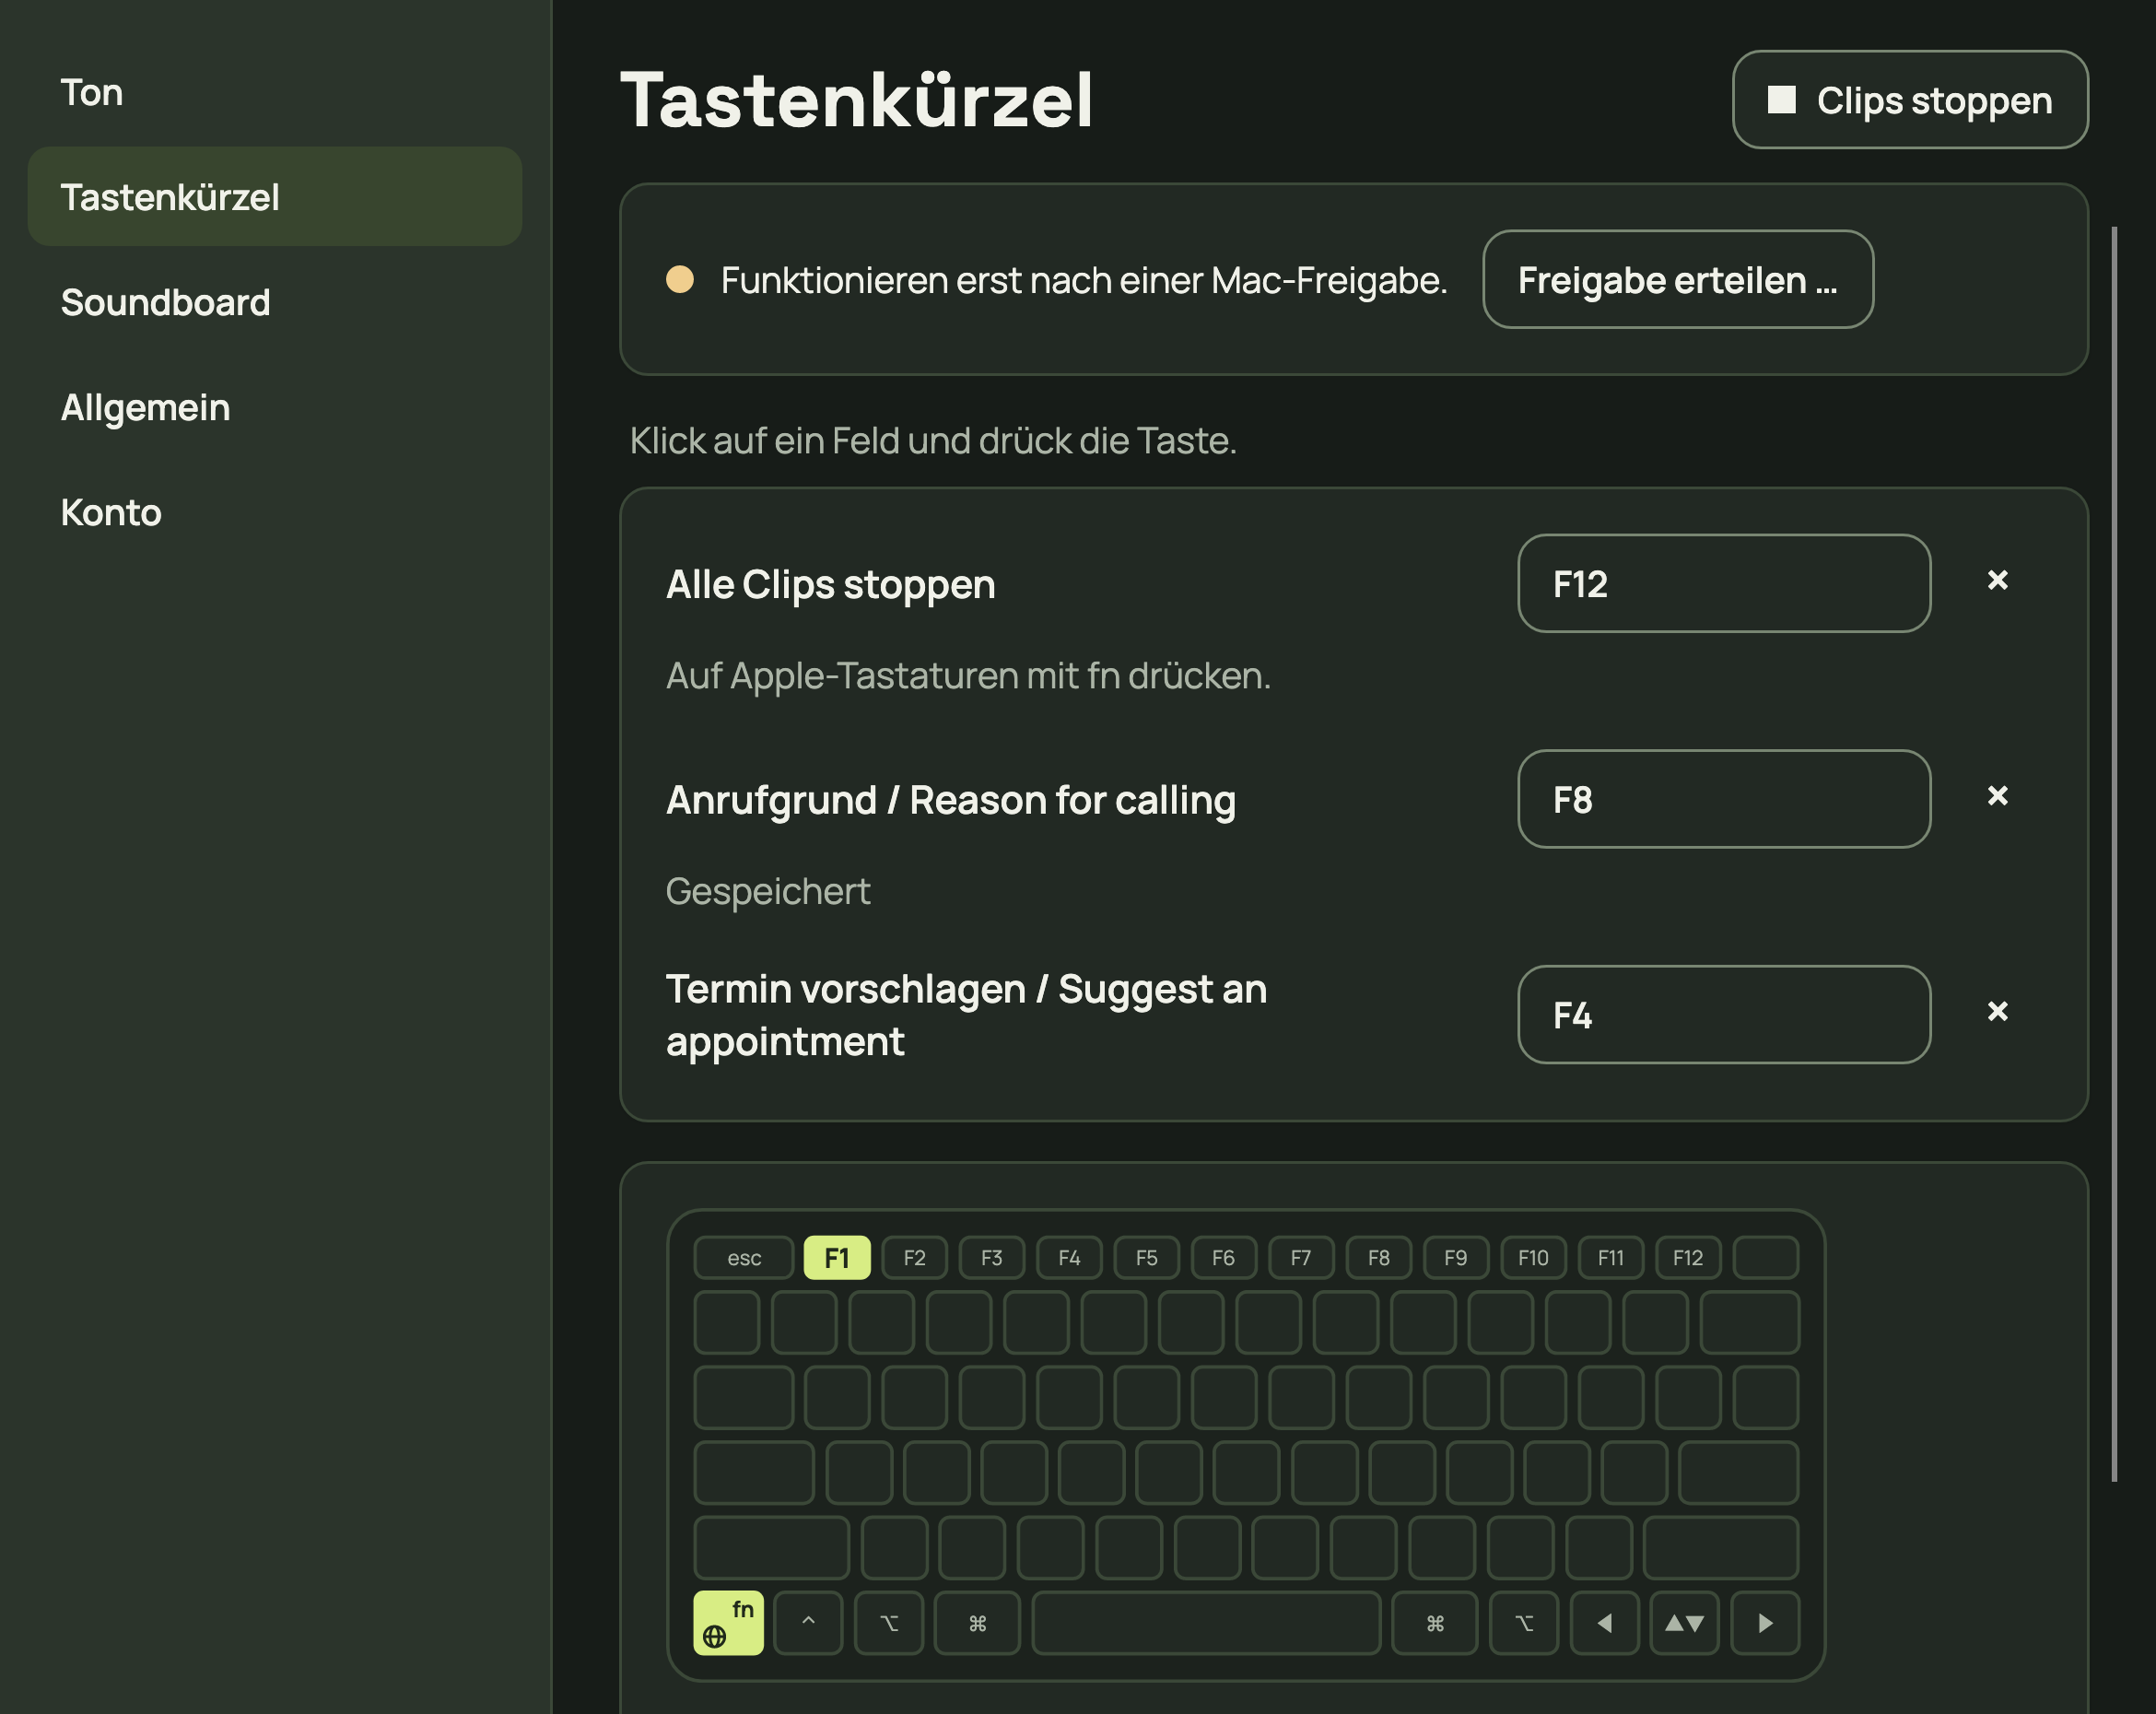Click the text "Auf Apple-Tastaturen mit fn drücken."

968,676
